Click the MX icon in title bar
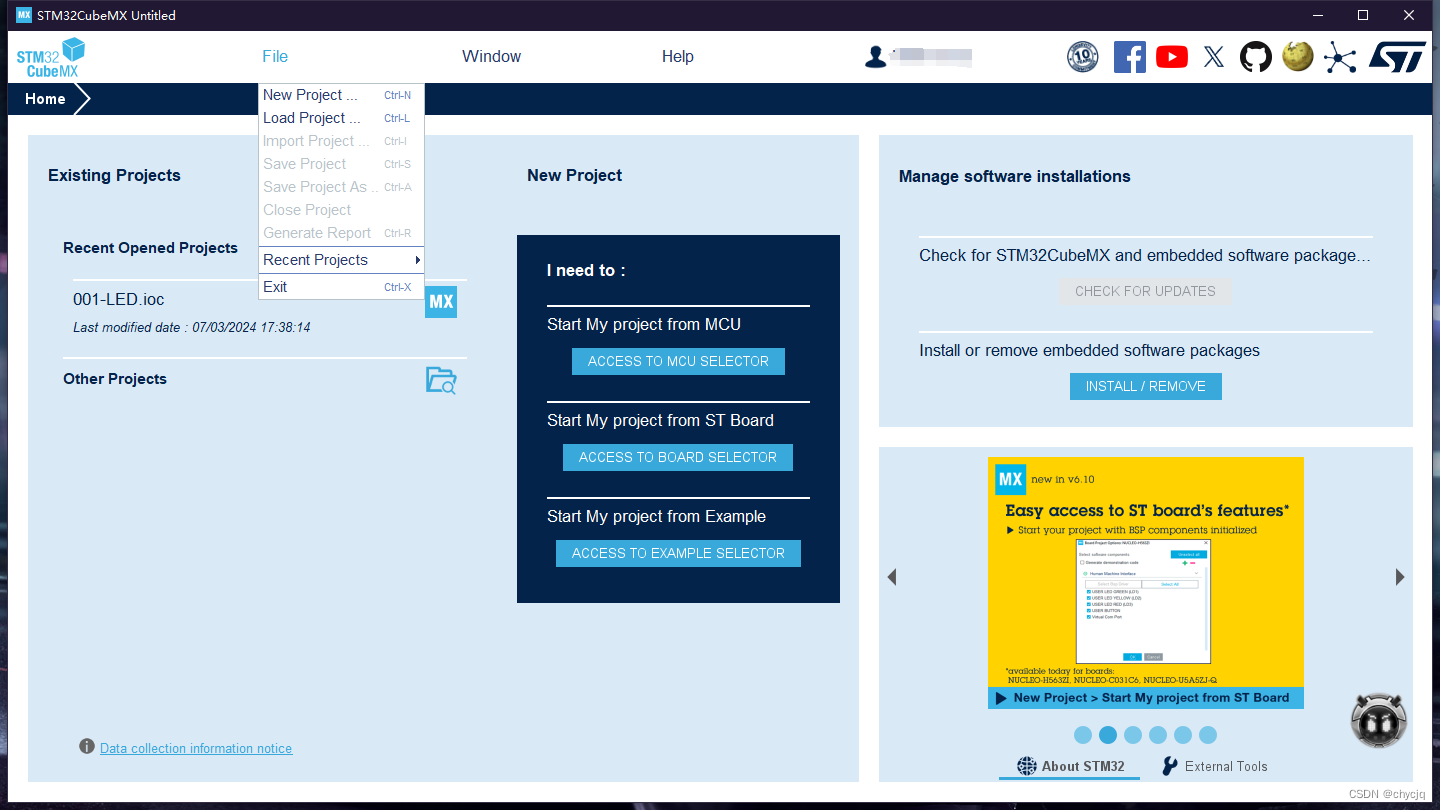 pos(24,15)
